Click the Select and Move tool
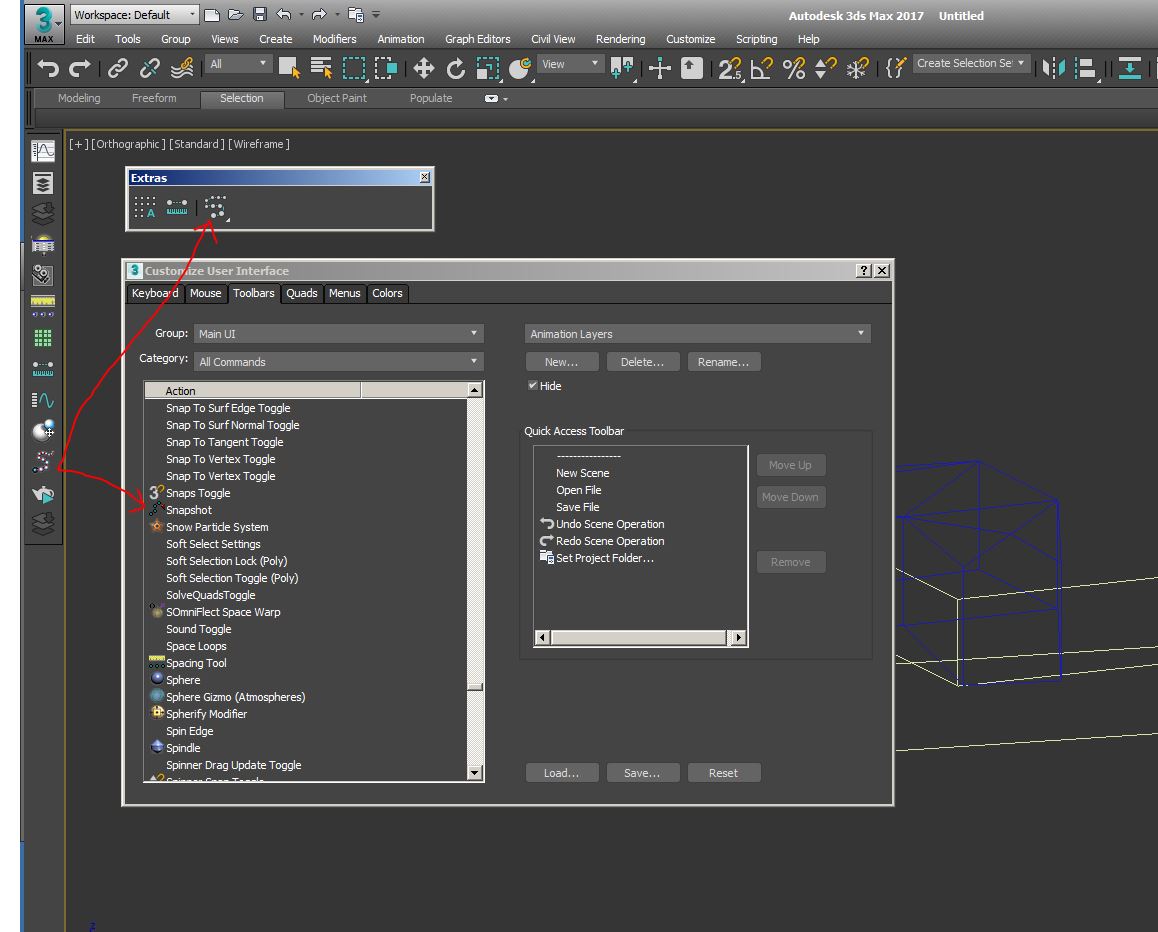This screenshot has width=1158, height=932. (x=423, y=68)
